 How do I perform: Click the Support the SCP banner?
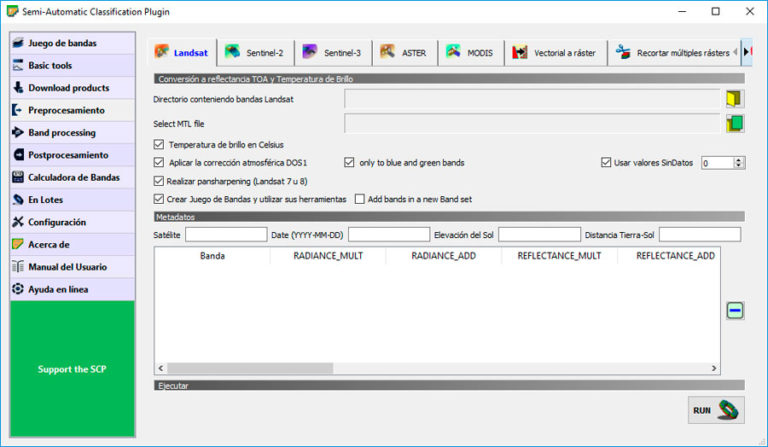[72, 369]
